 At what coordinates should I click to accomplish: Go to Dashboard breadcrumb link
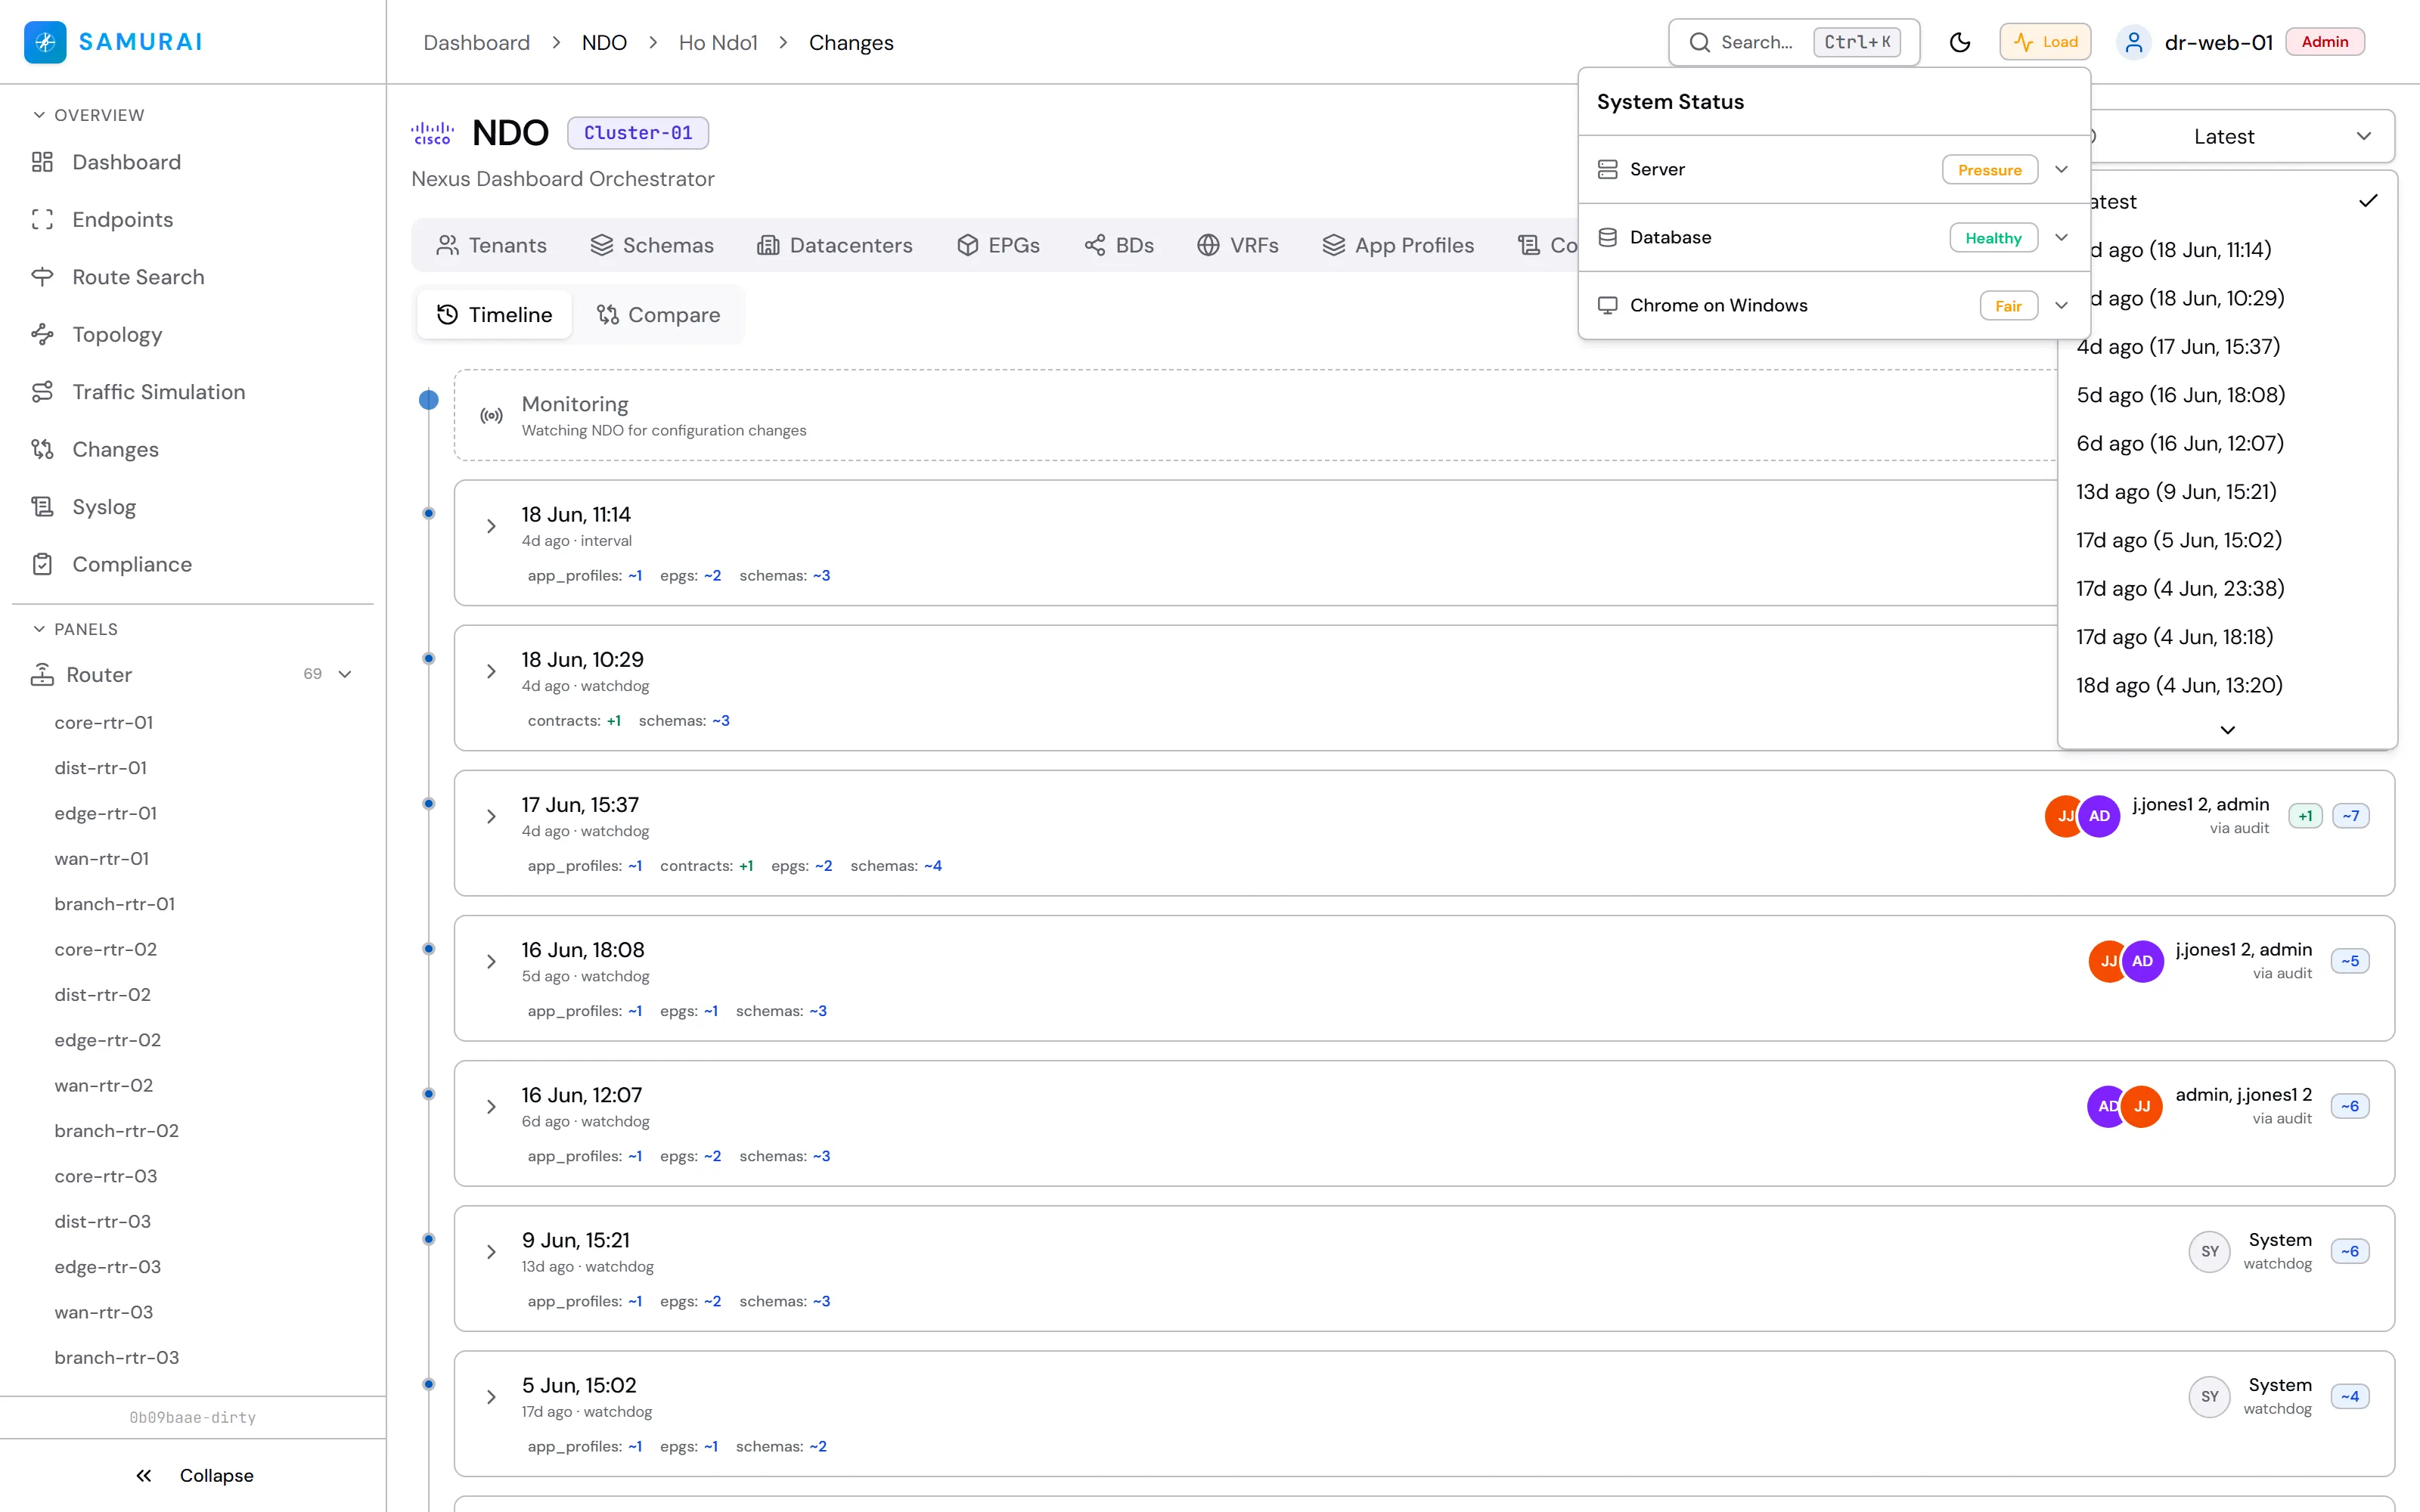tap(476, 43)
